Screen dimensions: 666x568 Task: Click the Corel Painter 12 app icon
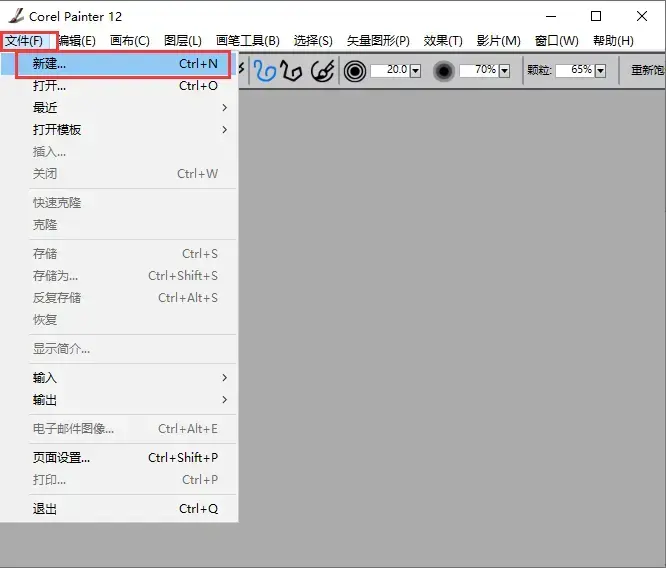click(x=16, y=16)
